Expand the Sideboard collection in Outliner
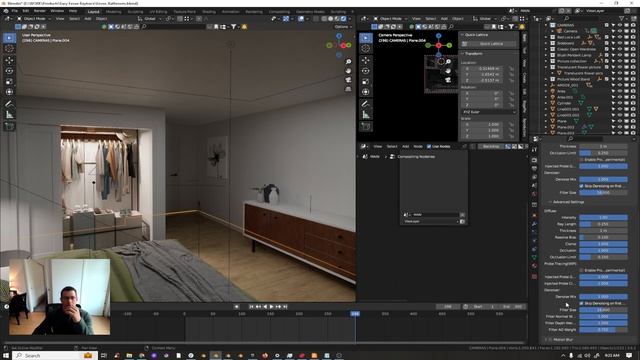 tap(546, 43)
